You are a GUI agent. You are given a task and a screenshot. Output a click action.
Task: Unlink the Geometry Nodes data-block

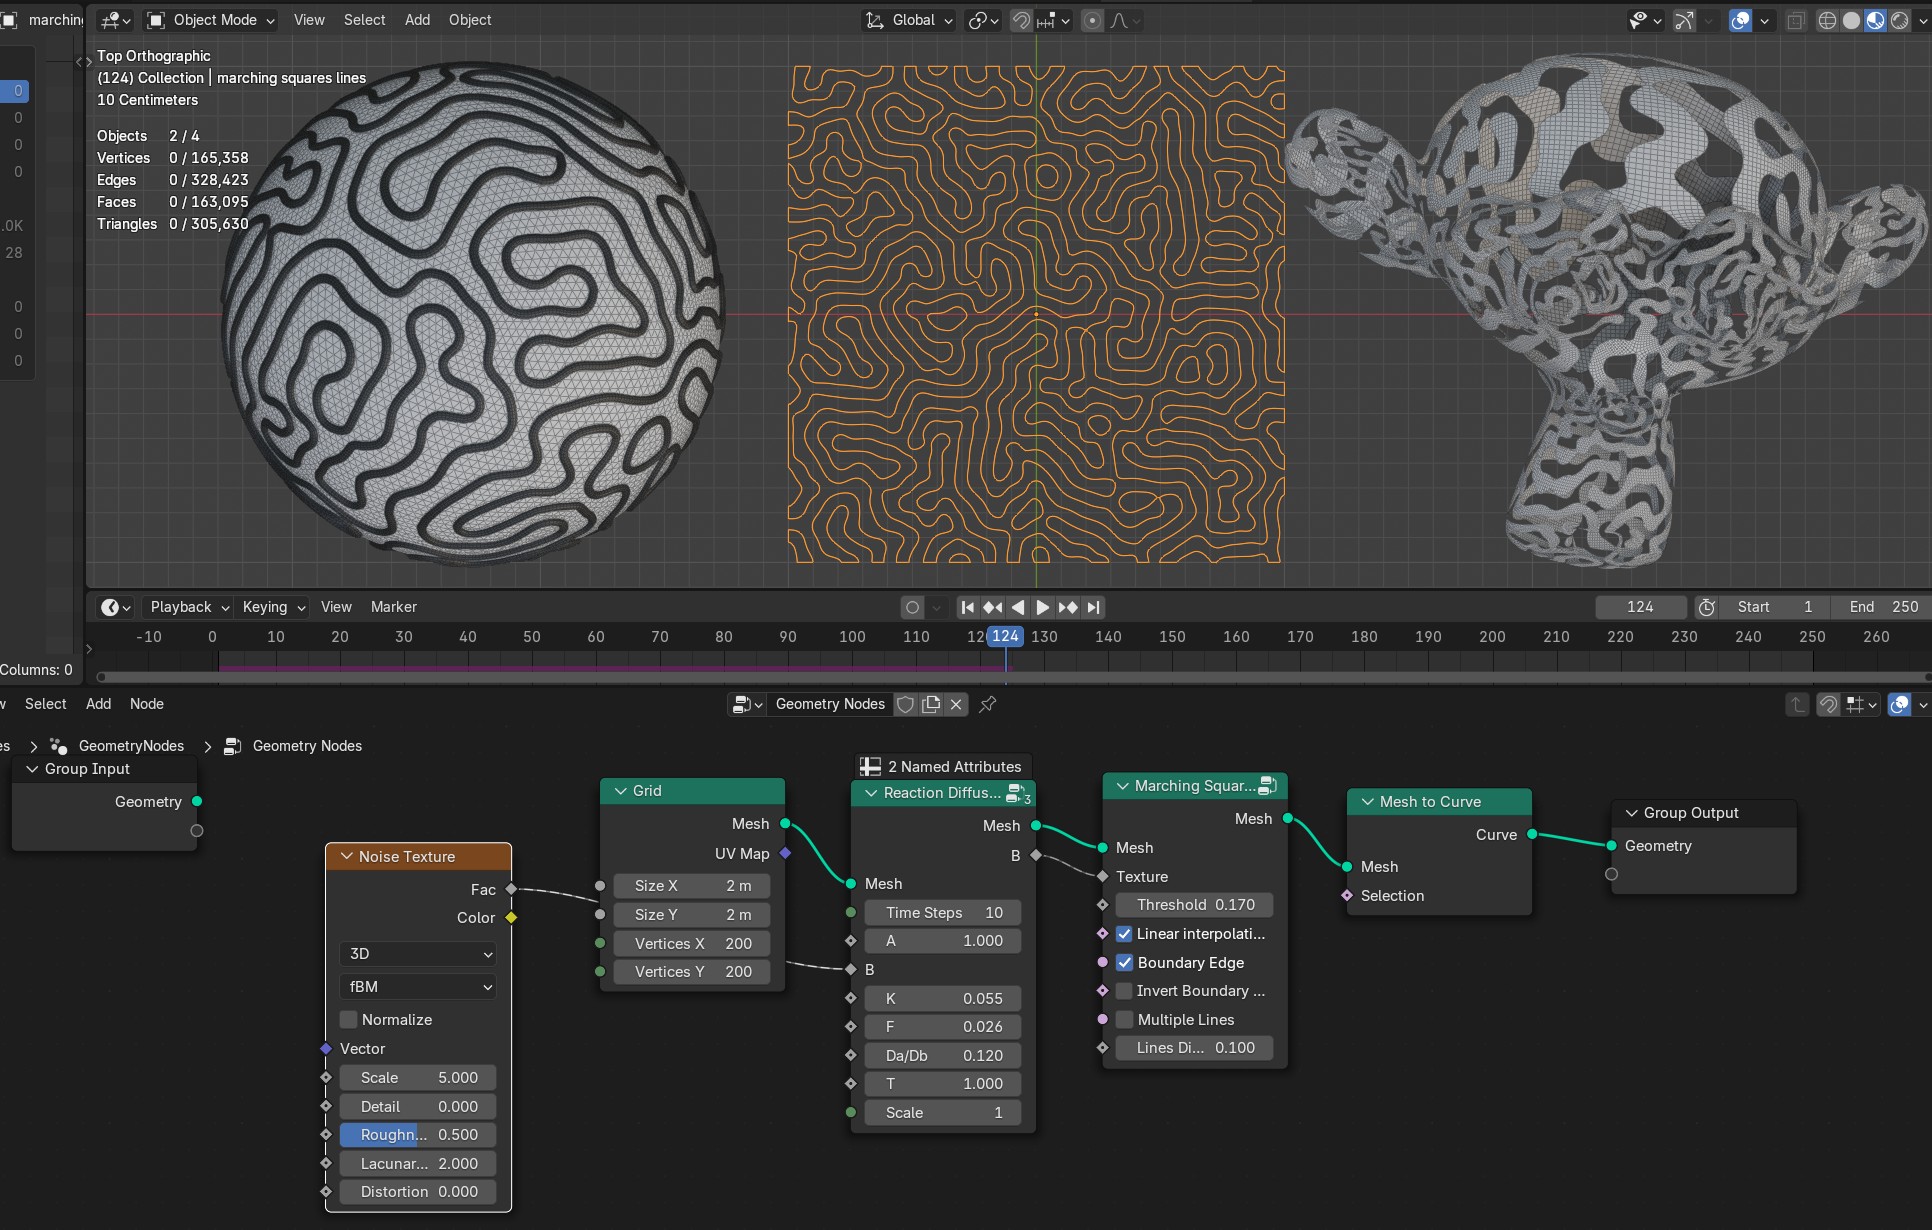956,704
